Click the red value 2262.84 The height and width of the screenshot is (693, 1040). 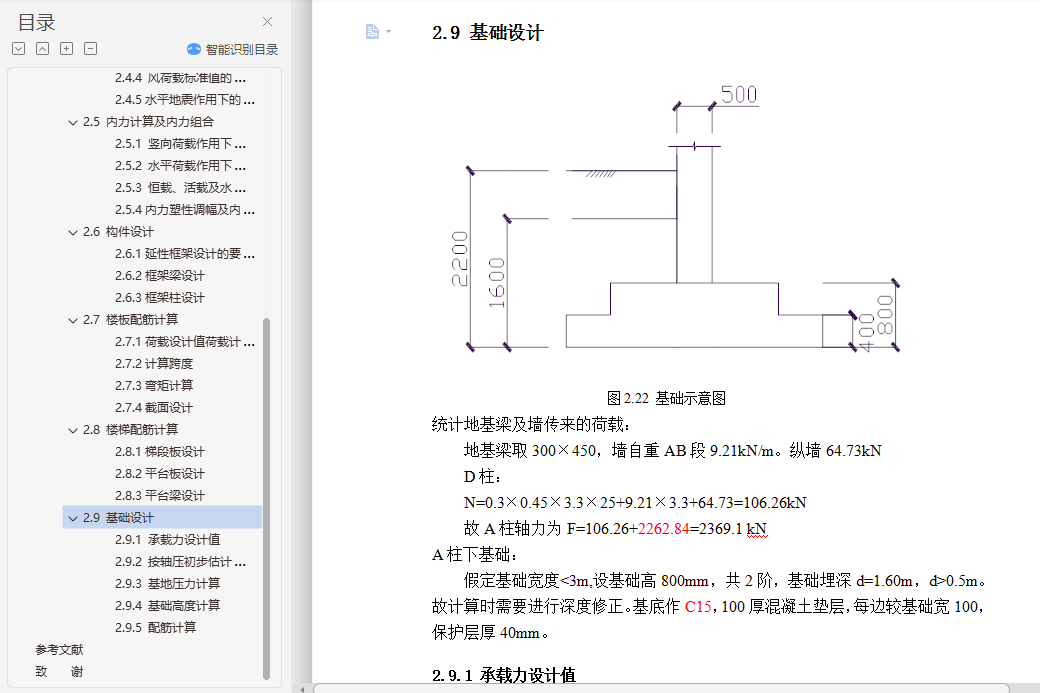[663, 529]
